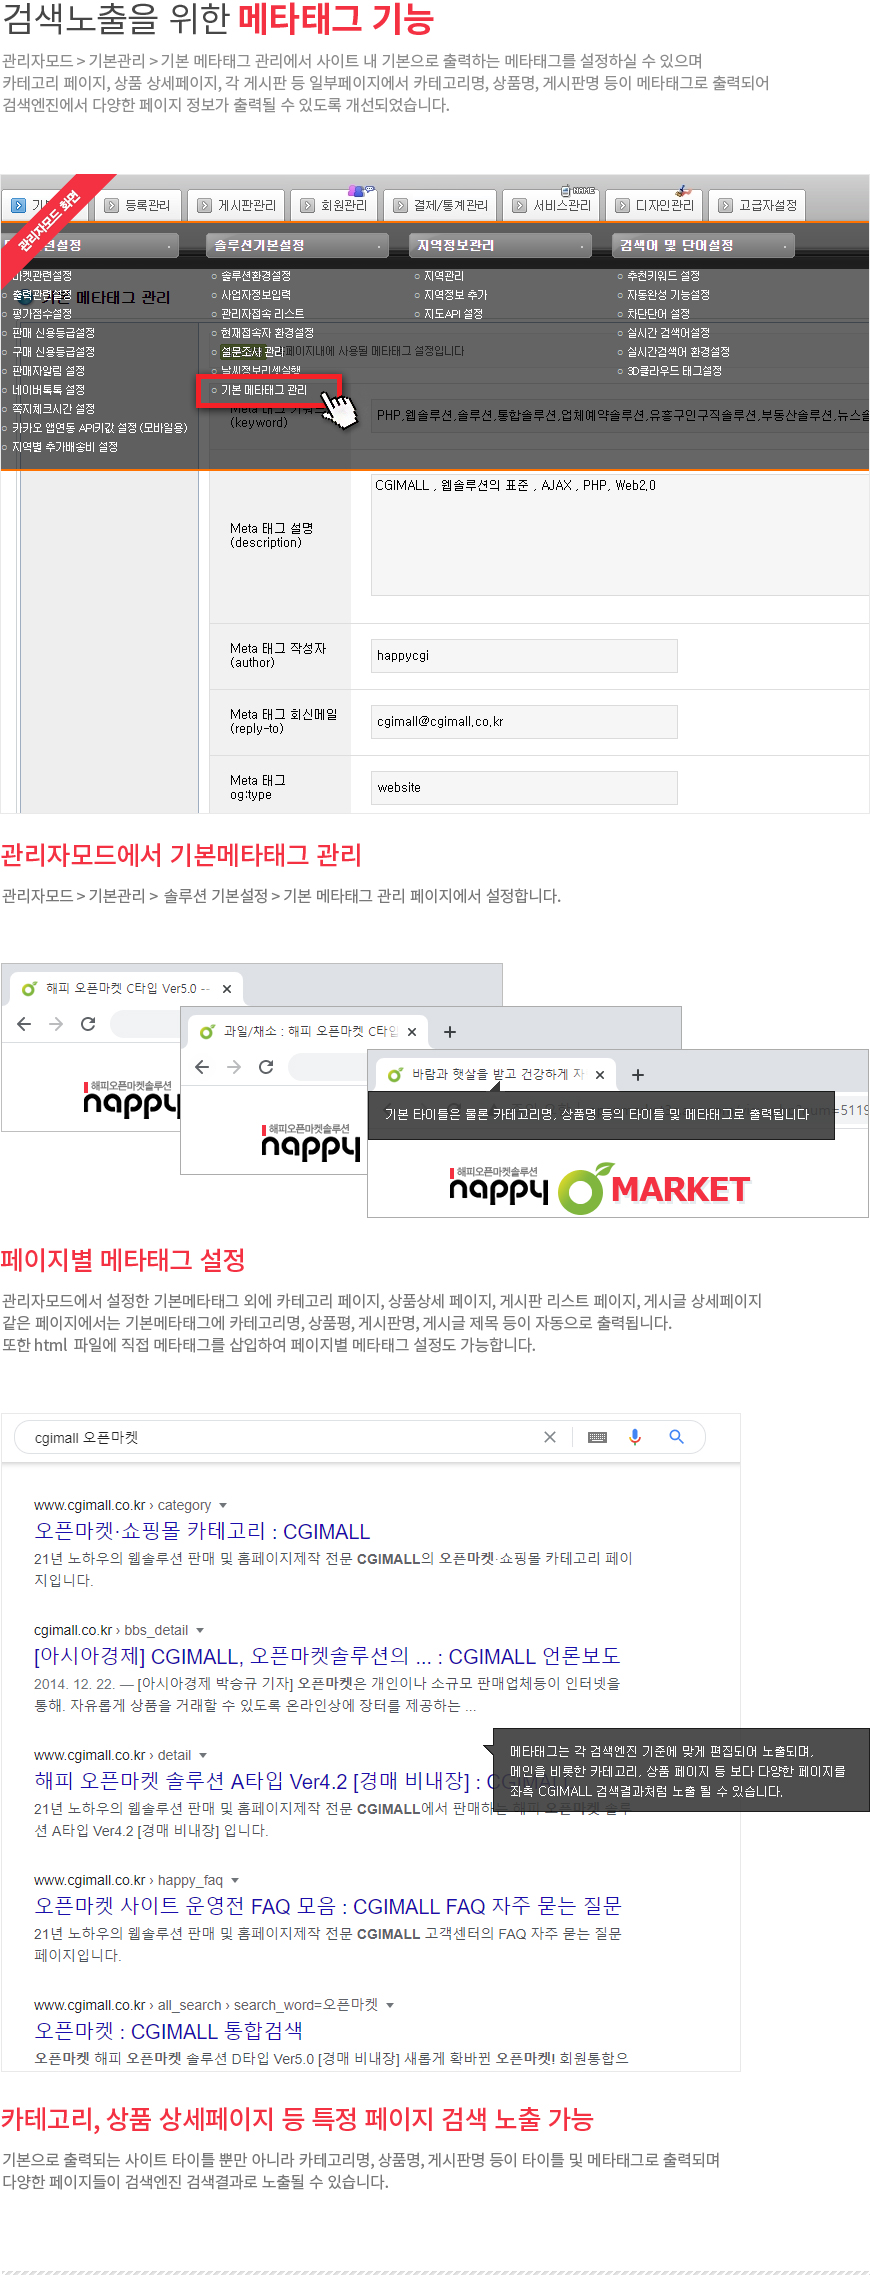Click the 솔루션기본설정 menu header

[297, 245]
